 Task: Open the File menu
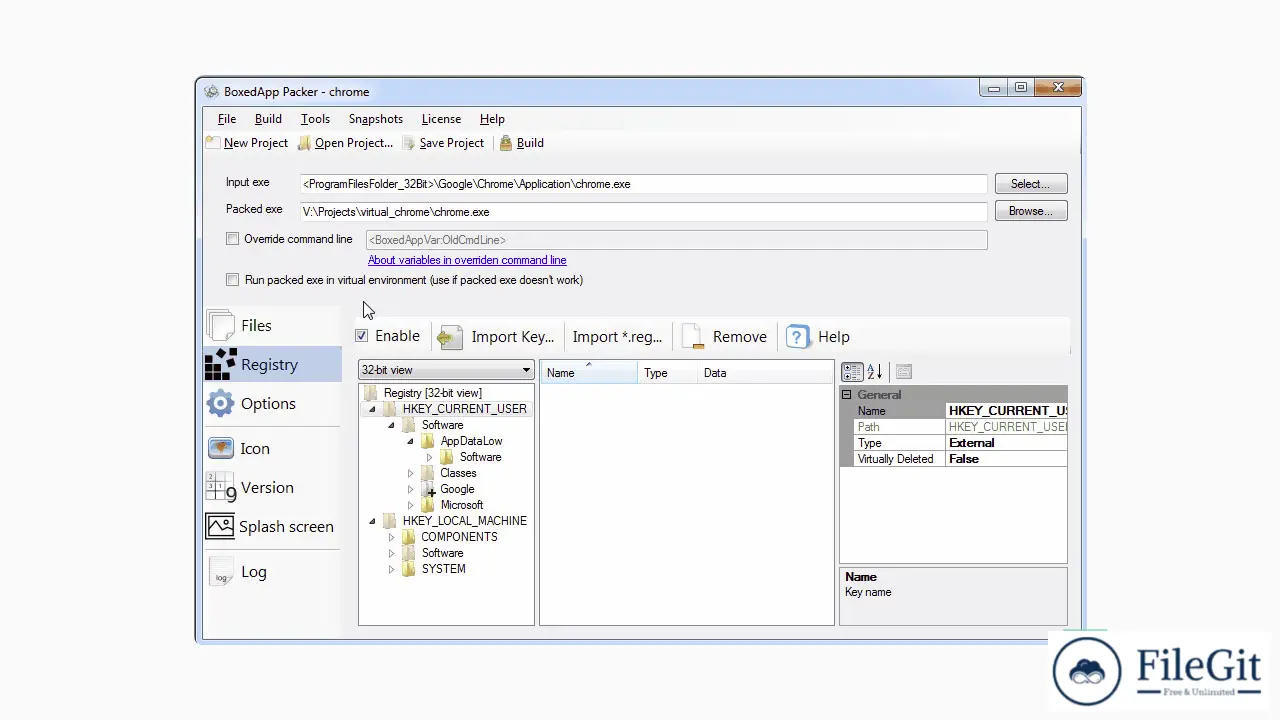pyautogui.click(x=227, y=119)
